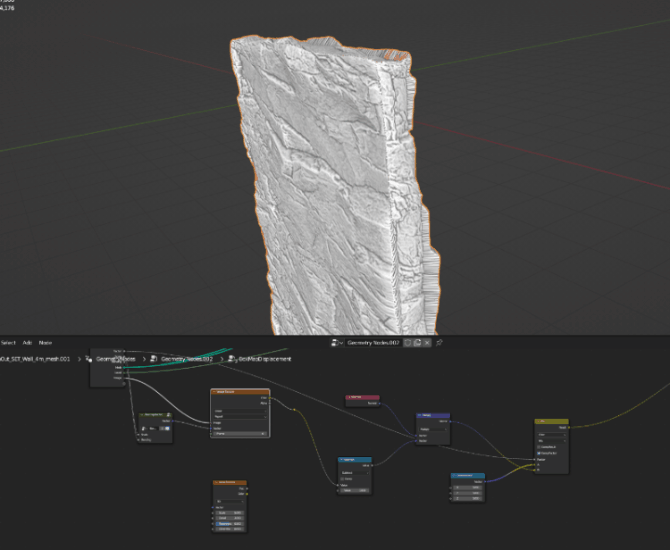
Task: Open the data type dropdown in Mix node
Action: pos(552,435)
